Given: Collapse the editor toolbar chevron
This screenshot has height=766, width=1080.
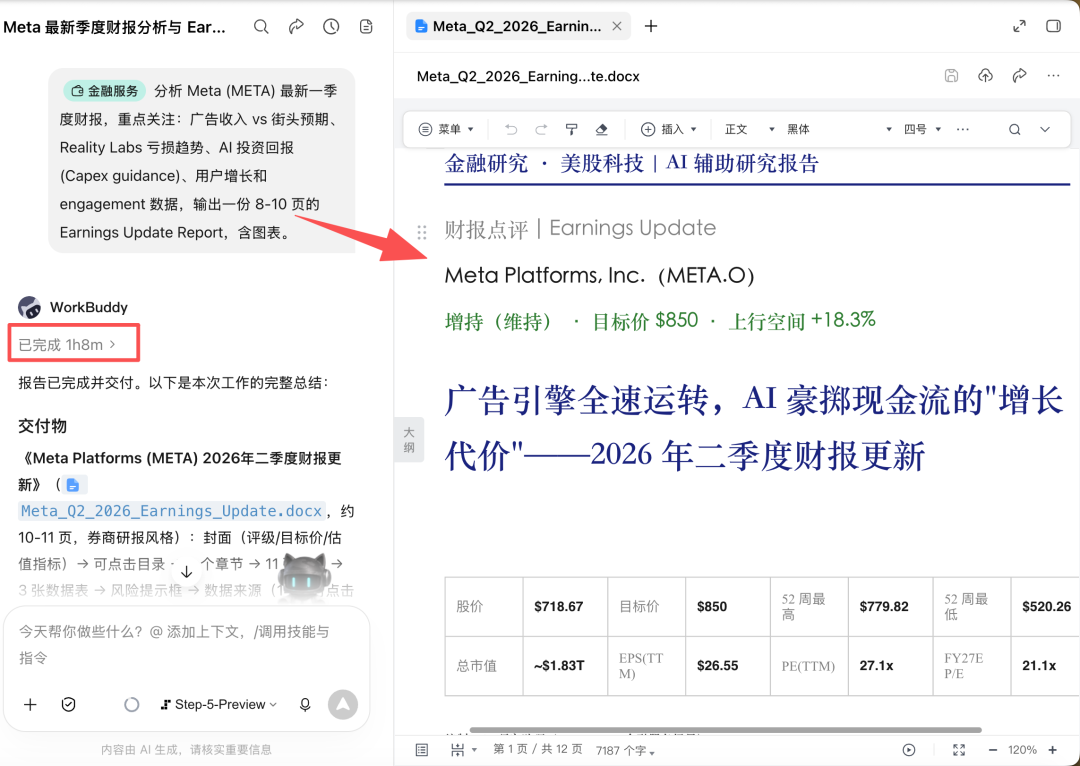Looking at the screenshot, I should point(1045,130).
